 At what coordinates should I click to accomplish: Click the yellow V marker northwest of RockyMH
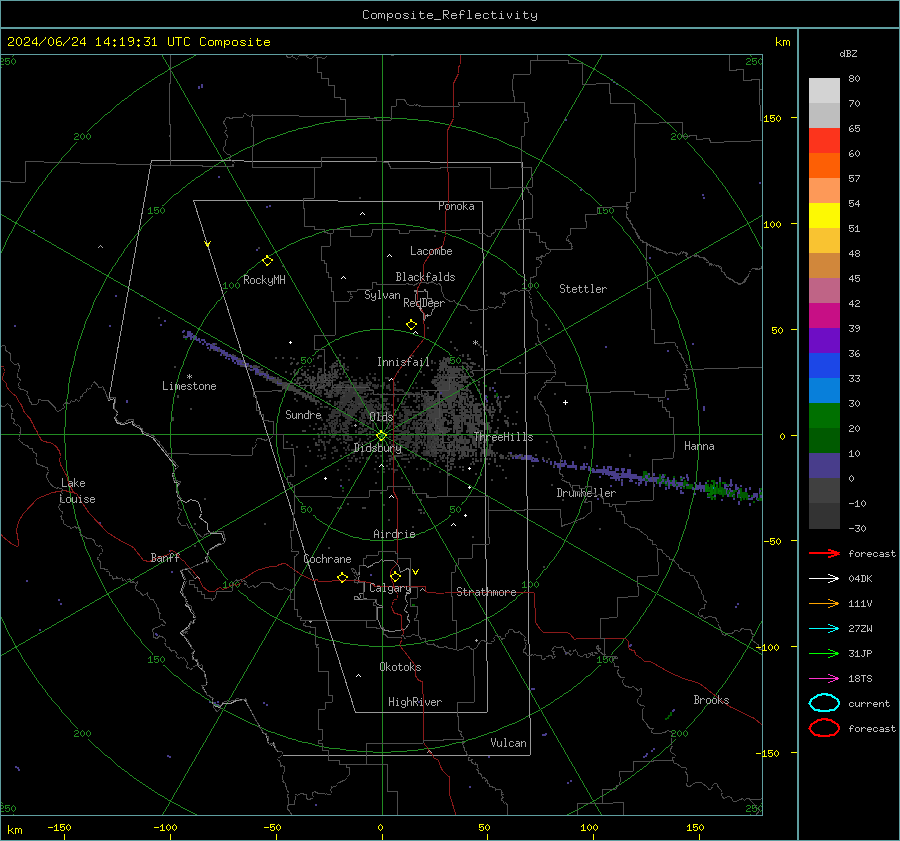coord(208,244)
